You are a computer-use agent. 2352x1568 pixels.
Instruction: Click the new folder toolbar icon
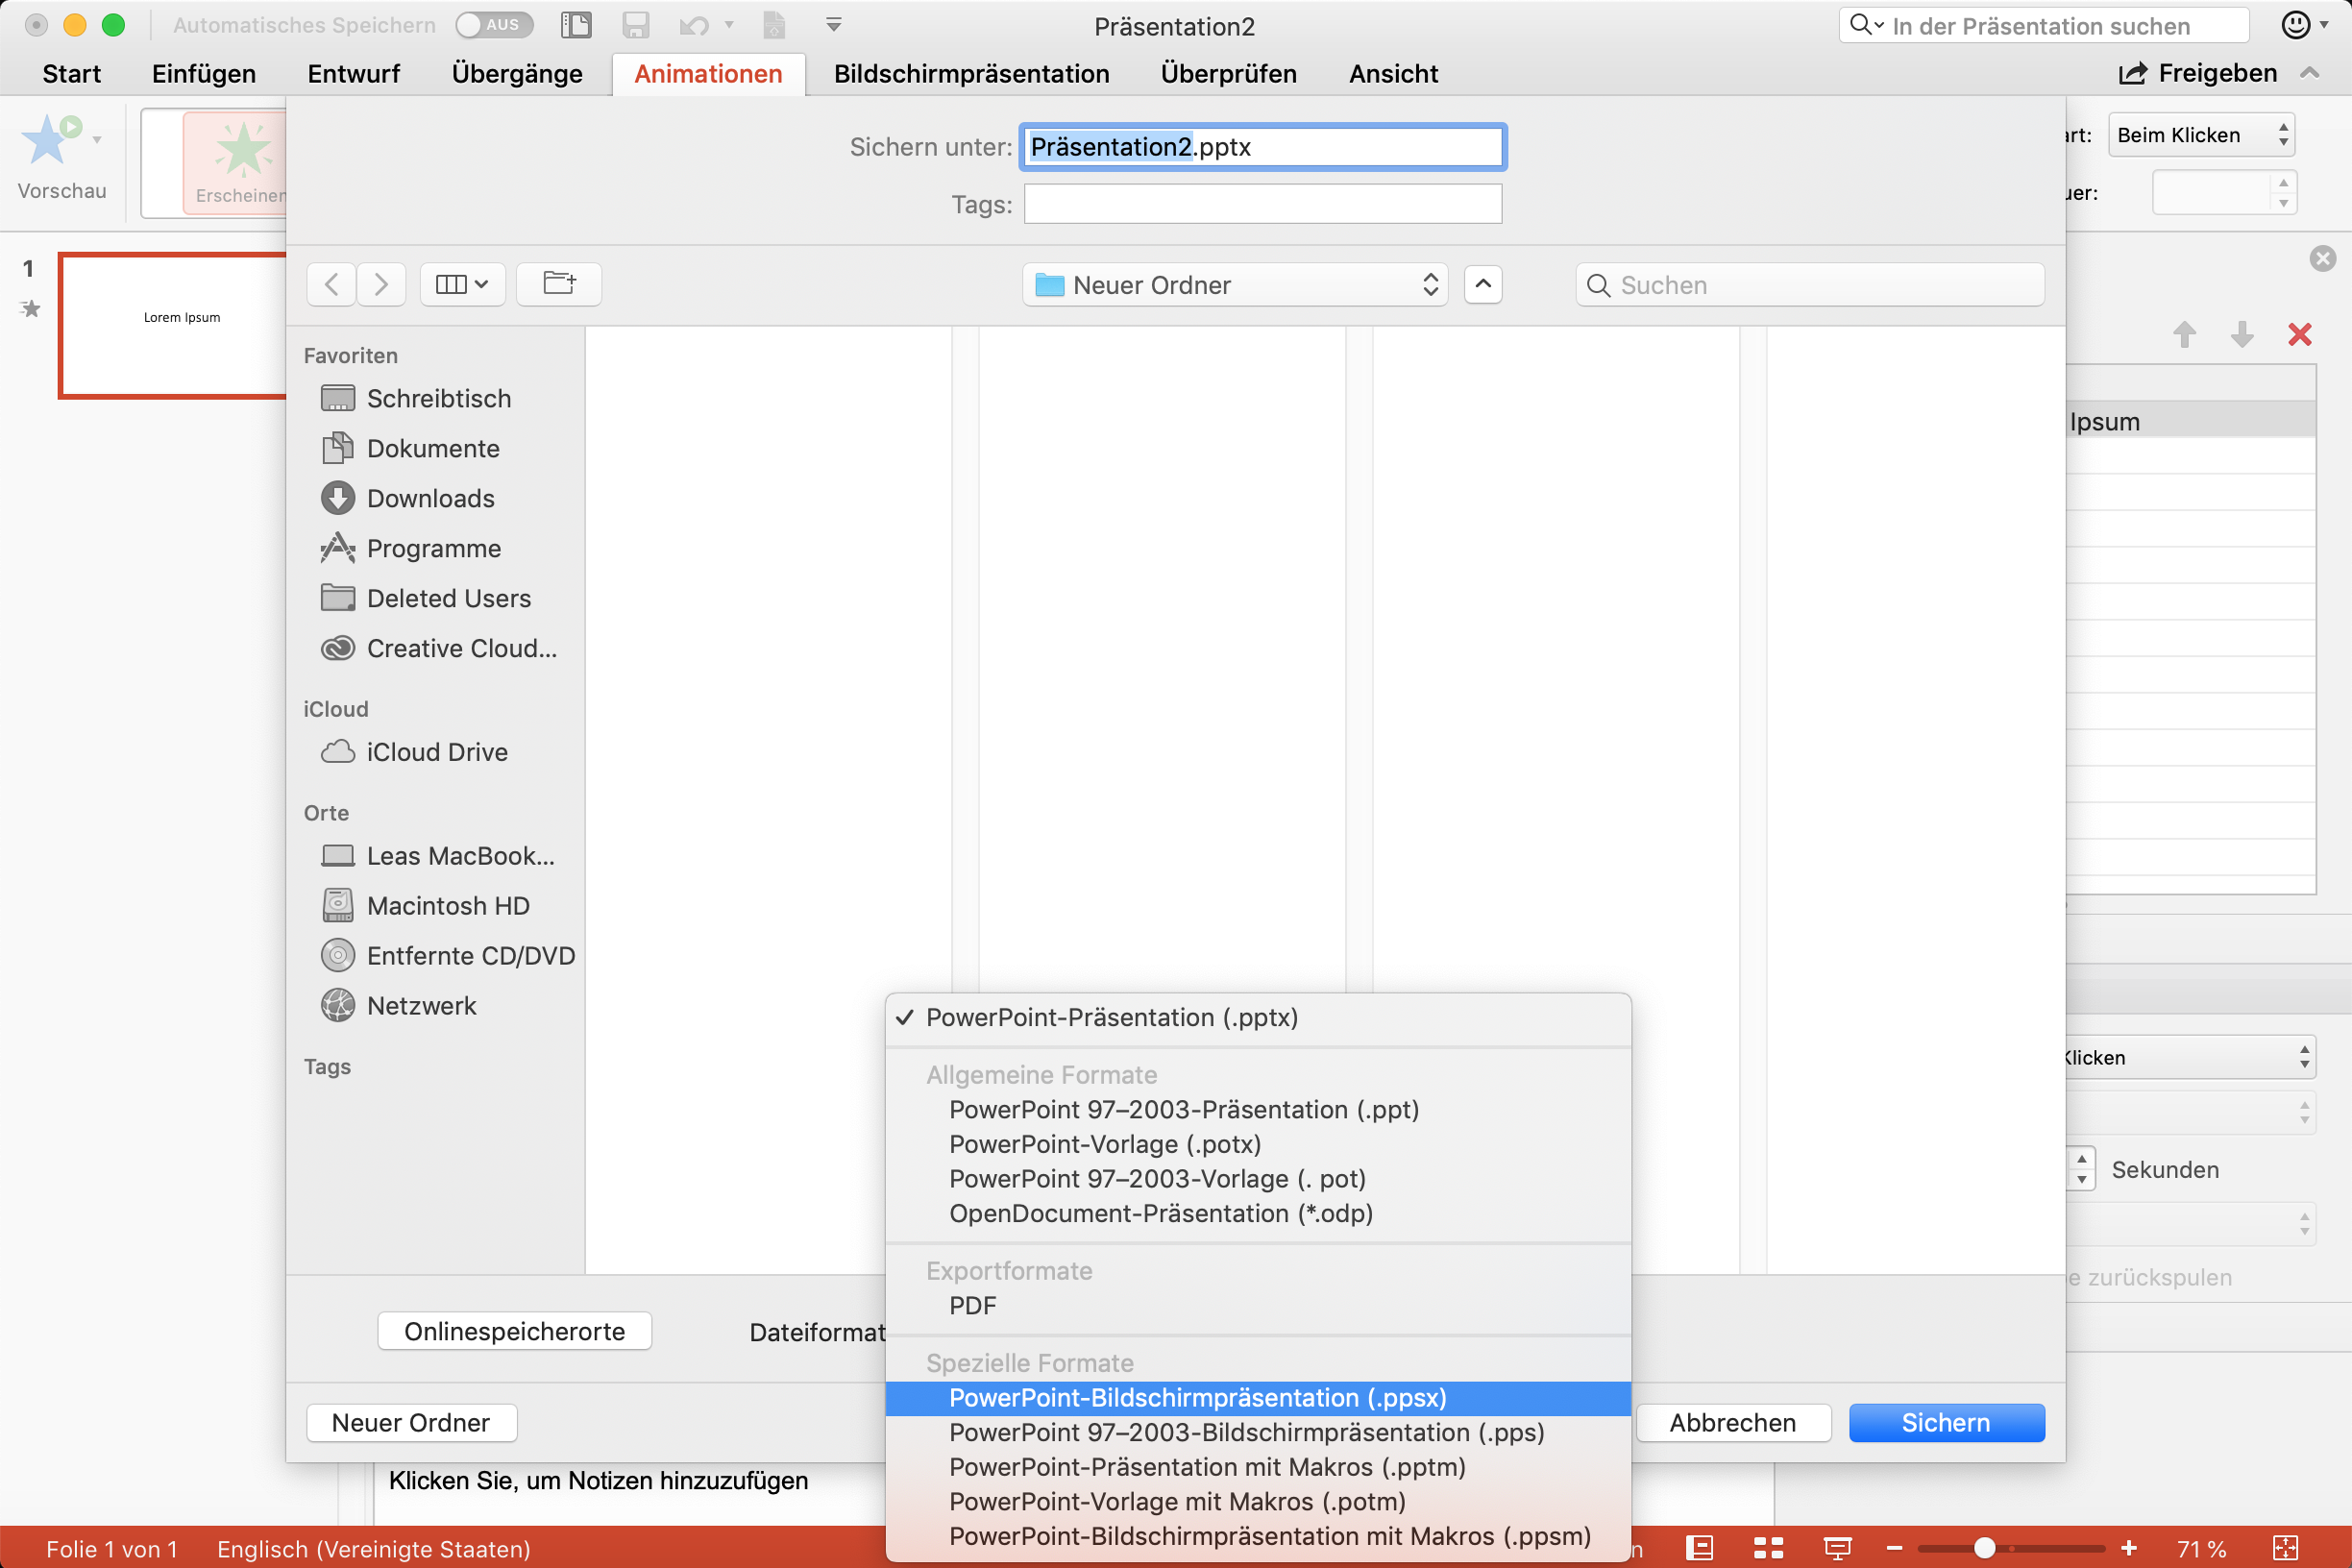coord(559,284)
